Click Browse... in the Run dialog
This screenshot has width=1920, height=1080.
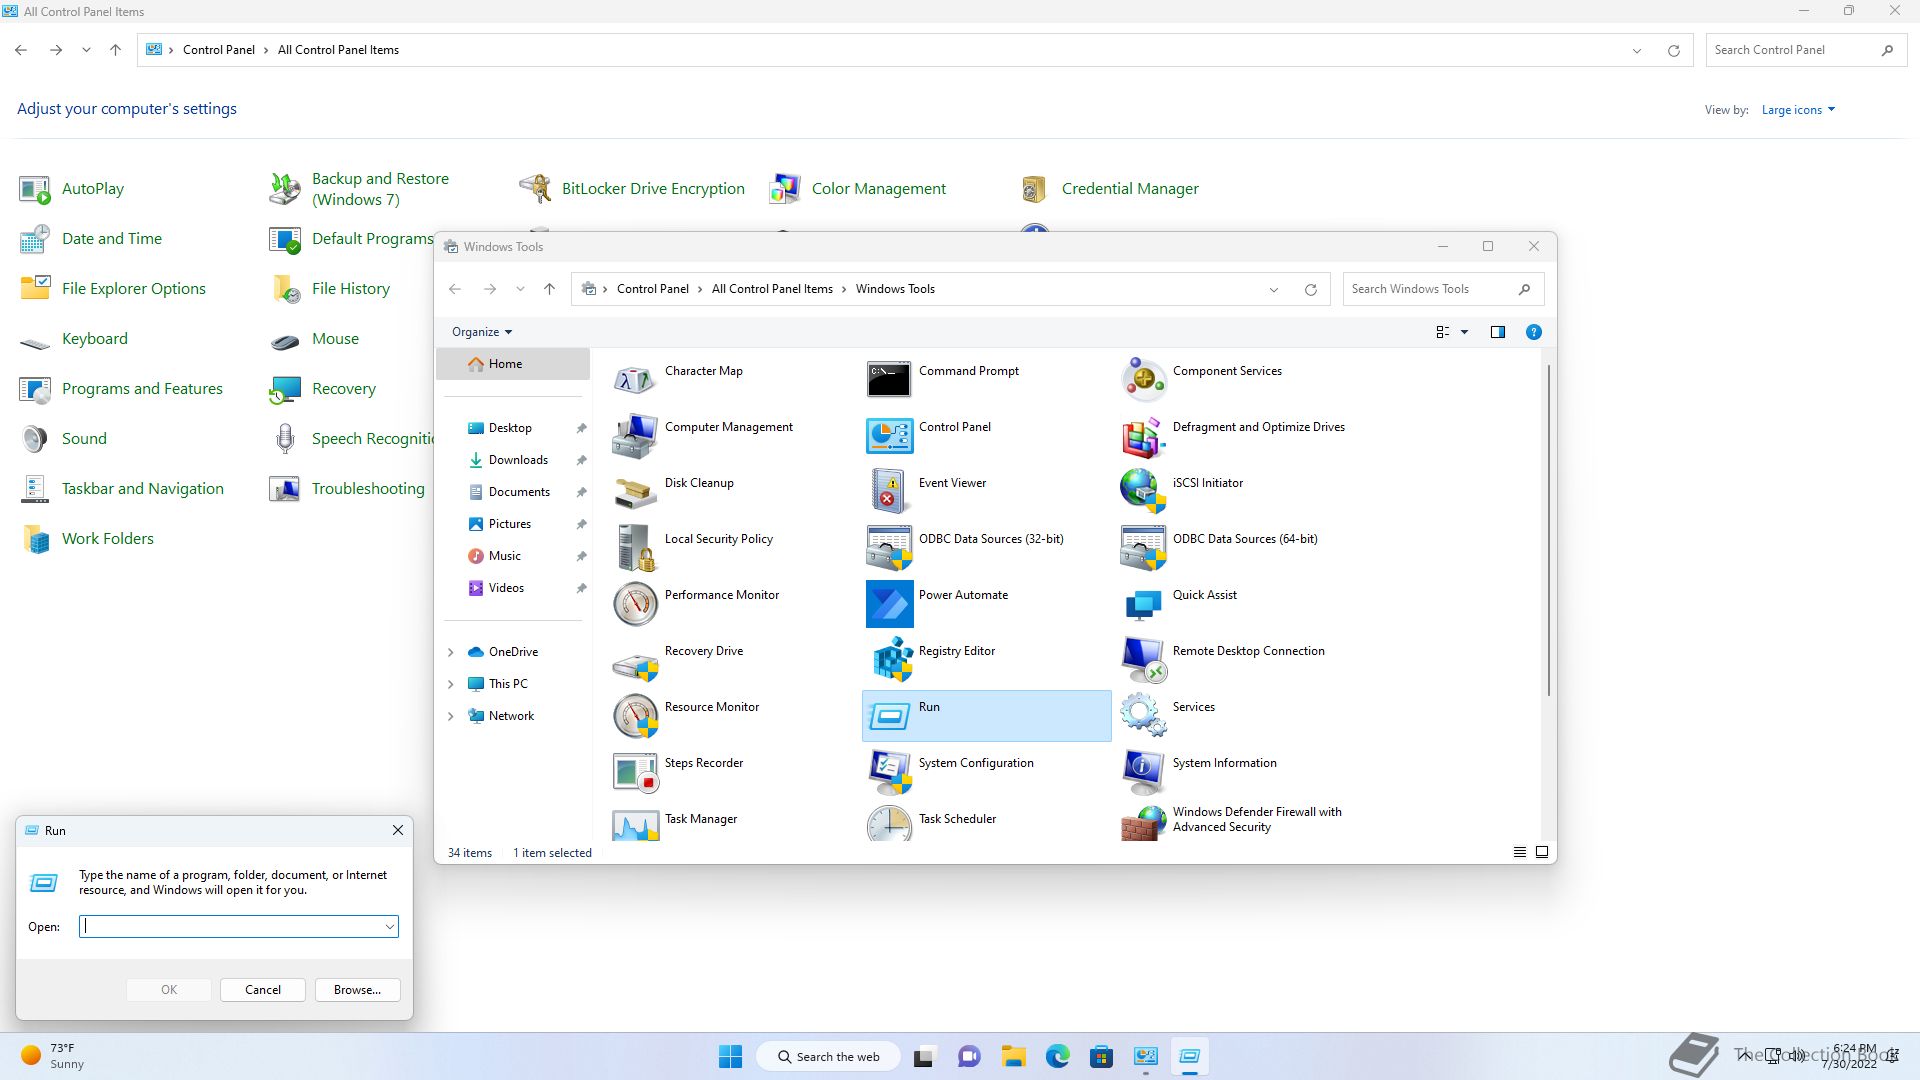[x=357, y=990]
